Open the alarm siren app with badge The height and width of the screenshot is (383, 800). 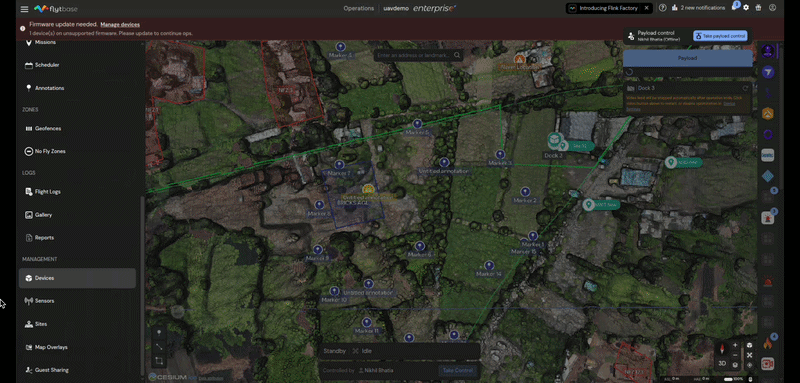[x=767, y=218]
